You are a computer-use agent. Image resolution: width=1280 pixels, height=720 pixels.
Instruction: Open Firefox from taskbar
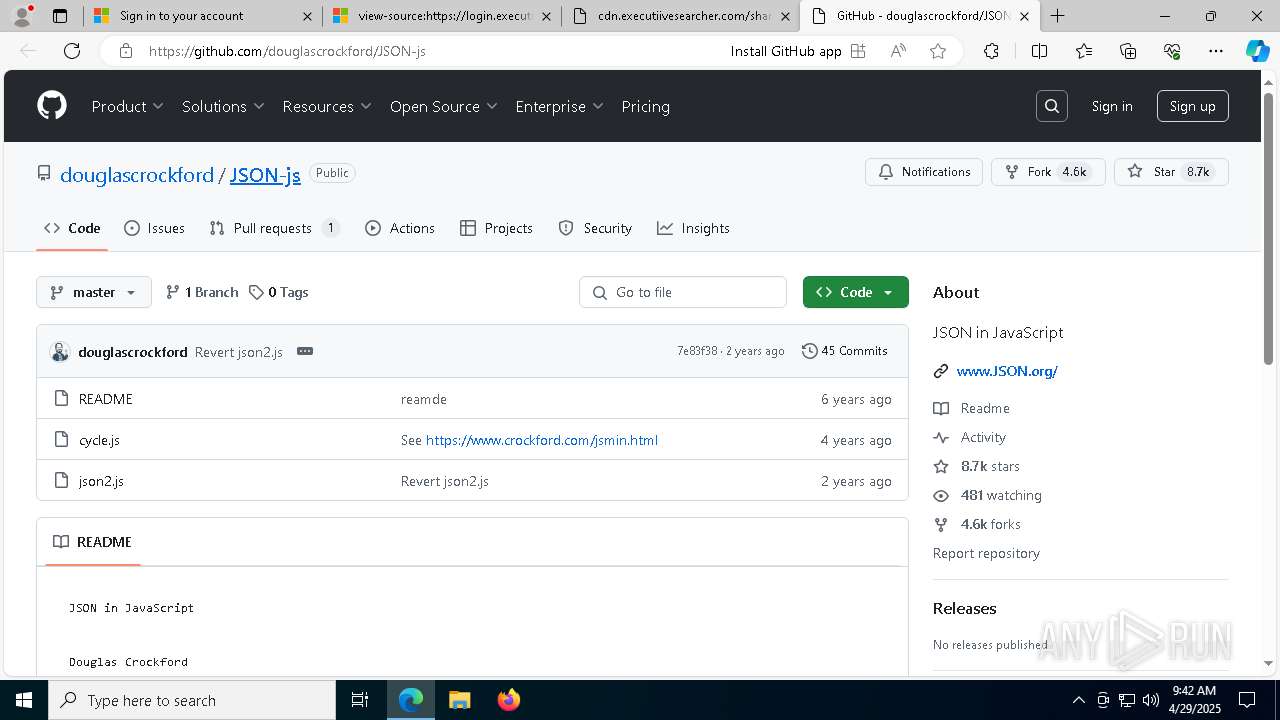point(509,700)
